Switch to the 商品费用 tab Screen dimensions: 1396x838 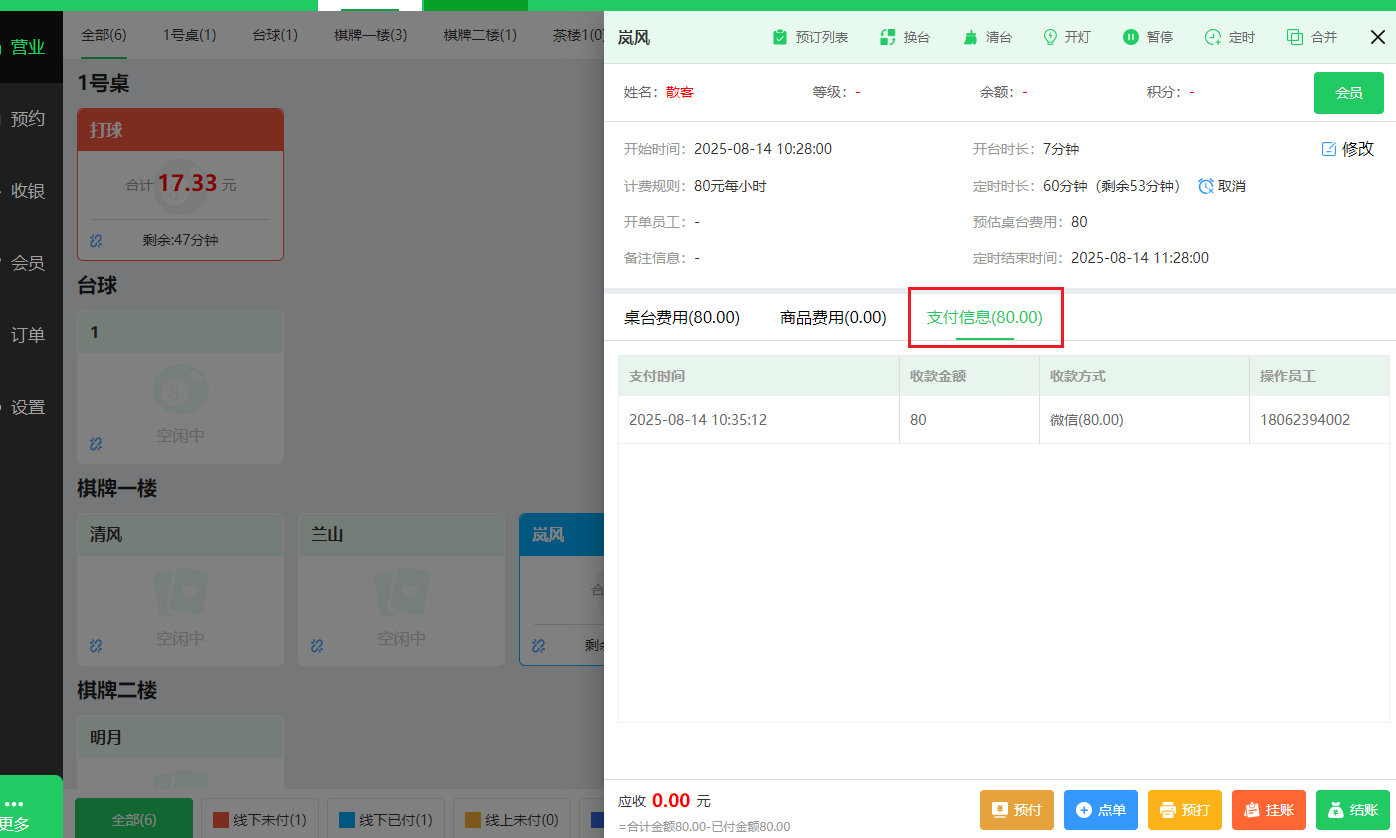click(x=832, y=317)
